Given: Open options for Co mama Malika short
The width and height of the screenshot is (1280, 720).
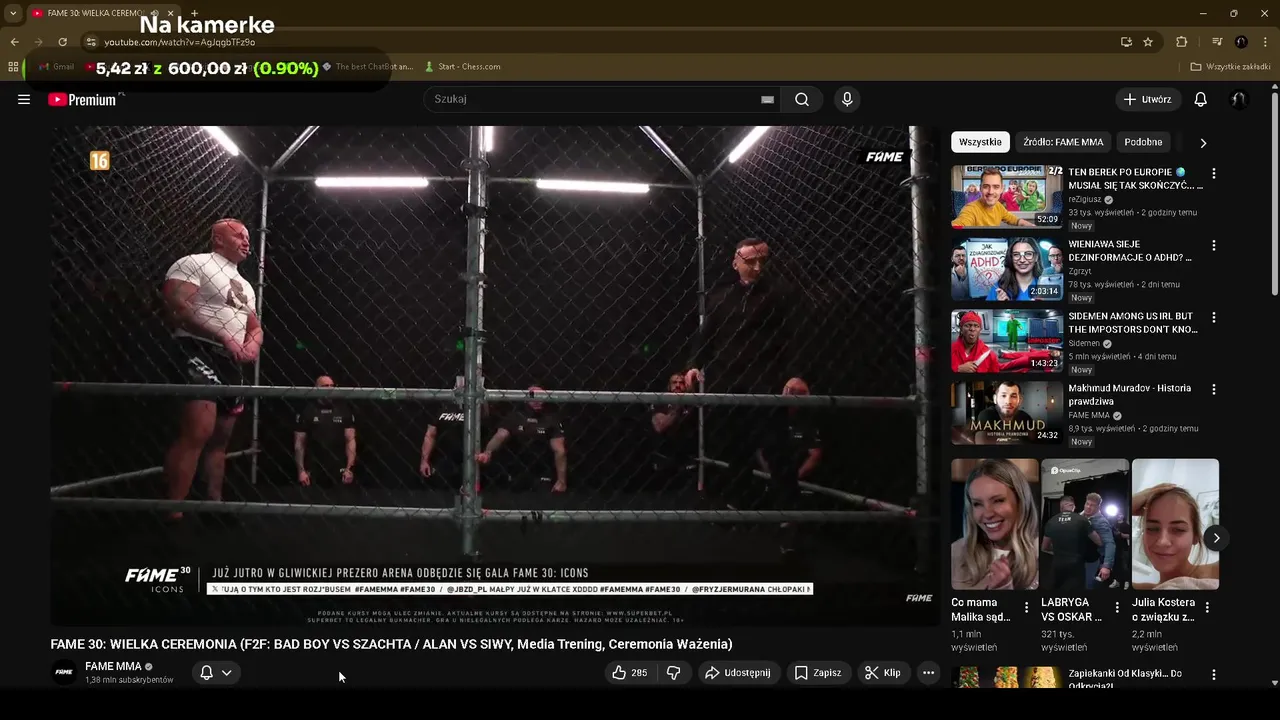Looking at the screenshot, I should pyautogui.click(x=1026, y=607).
